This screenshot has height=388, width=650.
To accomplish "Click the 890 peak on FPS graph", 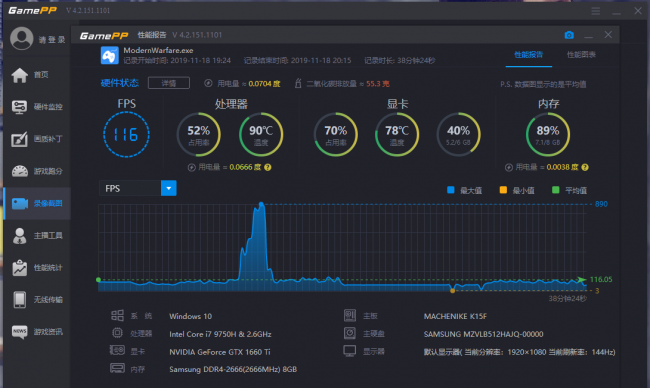I will (x=261, y=204).
